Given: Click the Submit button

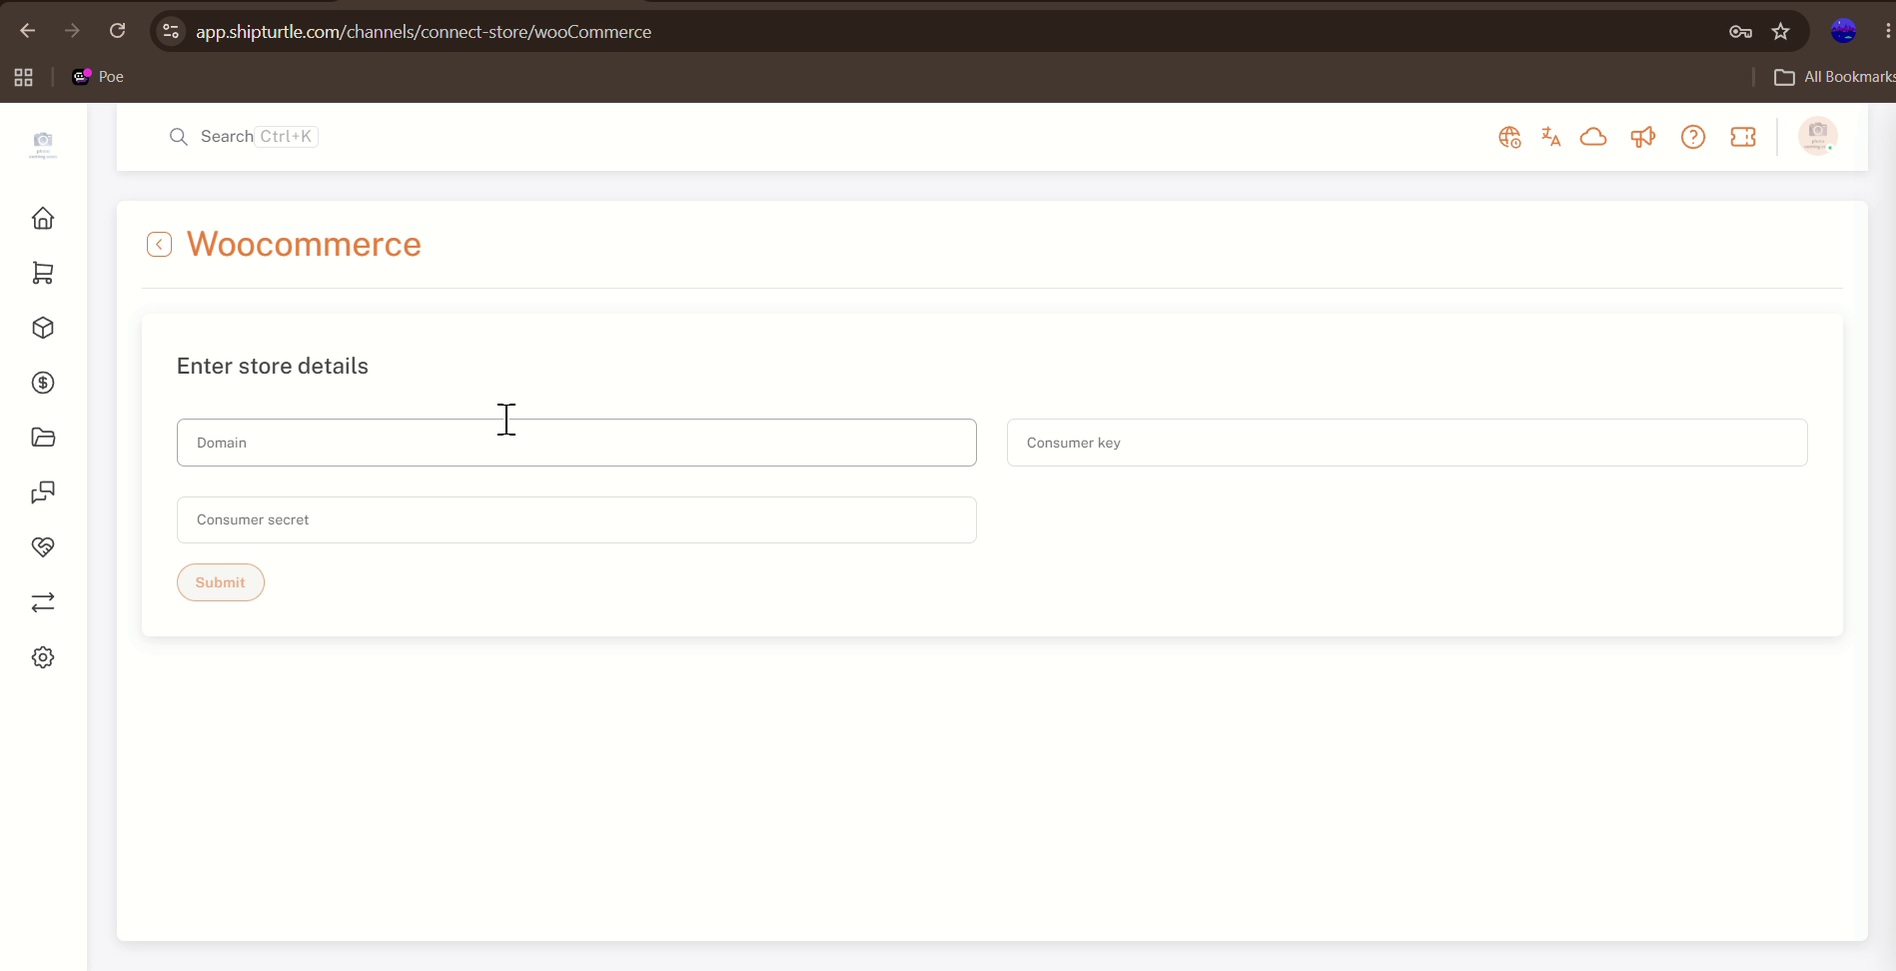Looking at the screenshot, I should click(220, 582).
